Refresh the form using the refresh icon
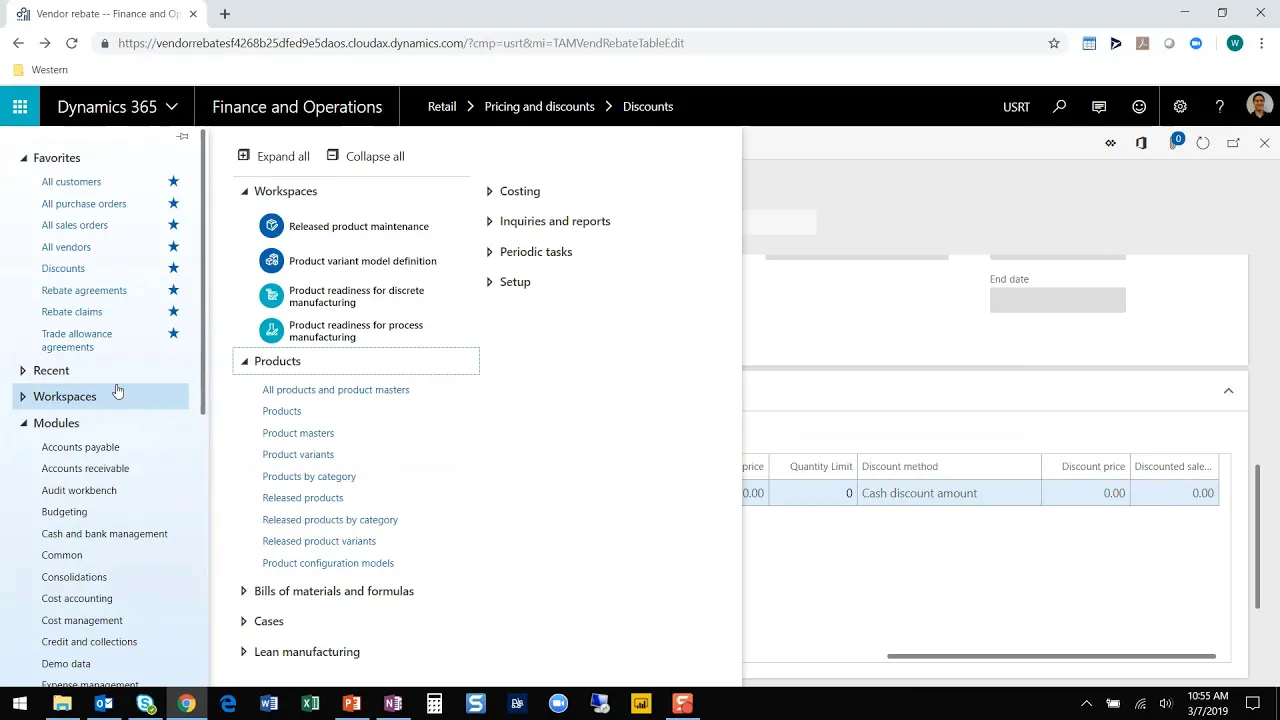This screenshot has height=720, width=1280. click(x=1203, y=143)
